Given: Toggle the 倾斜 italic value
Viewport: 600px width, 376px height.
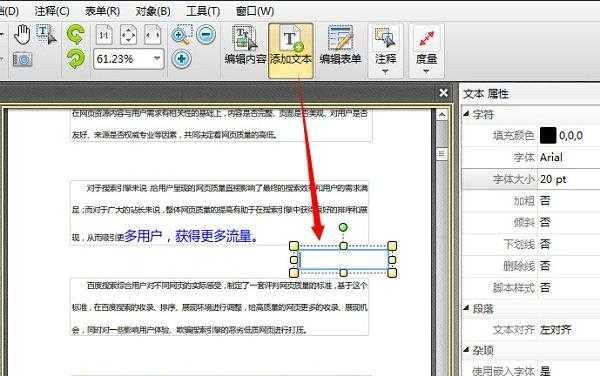Looking at the screenshot, I should (545, 222).
